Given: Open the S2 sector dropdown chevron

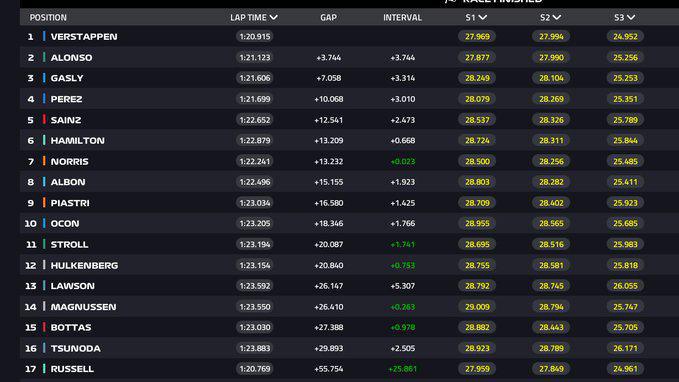Looking at the screenshot, I should point(557,18).
